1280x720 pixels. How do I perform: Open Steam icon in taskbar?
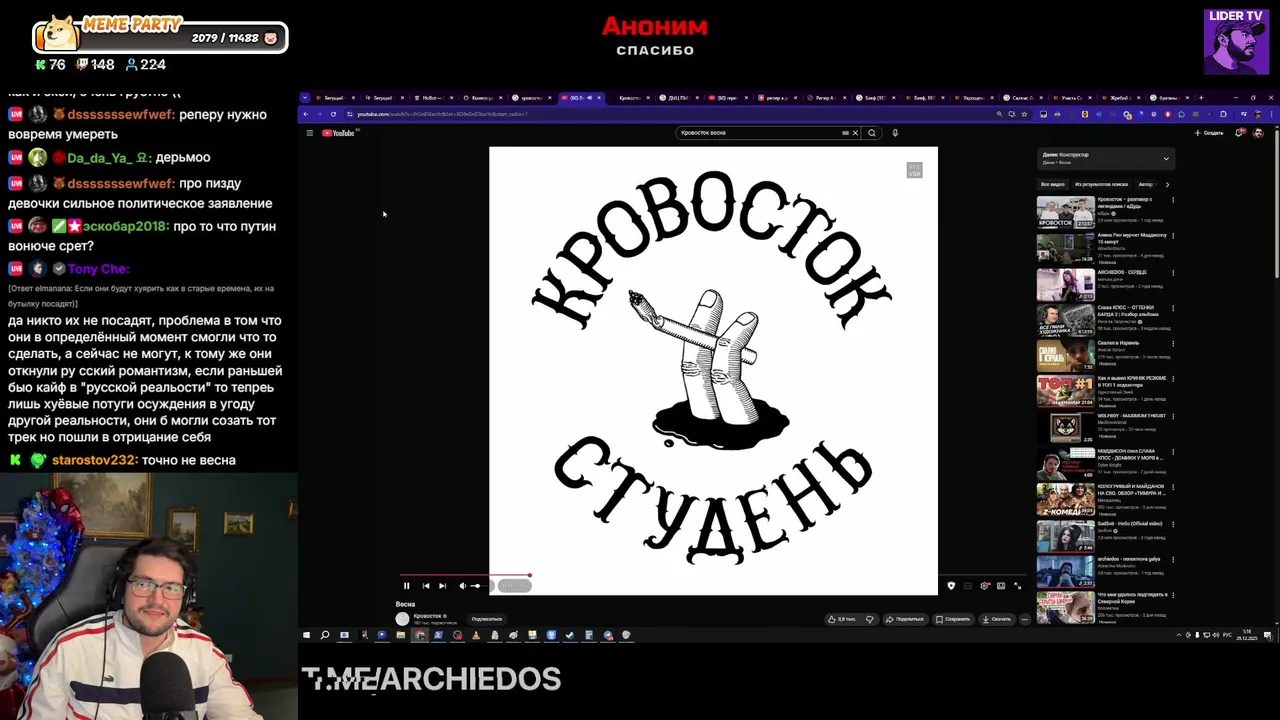(570, 635)
